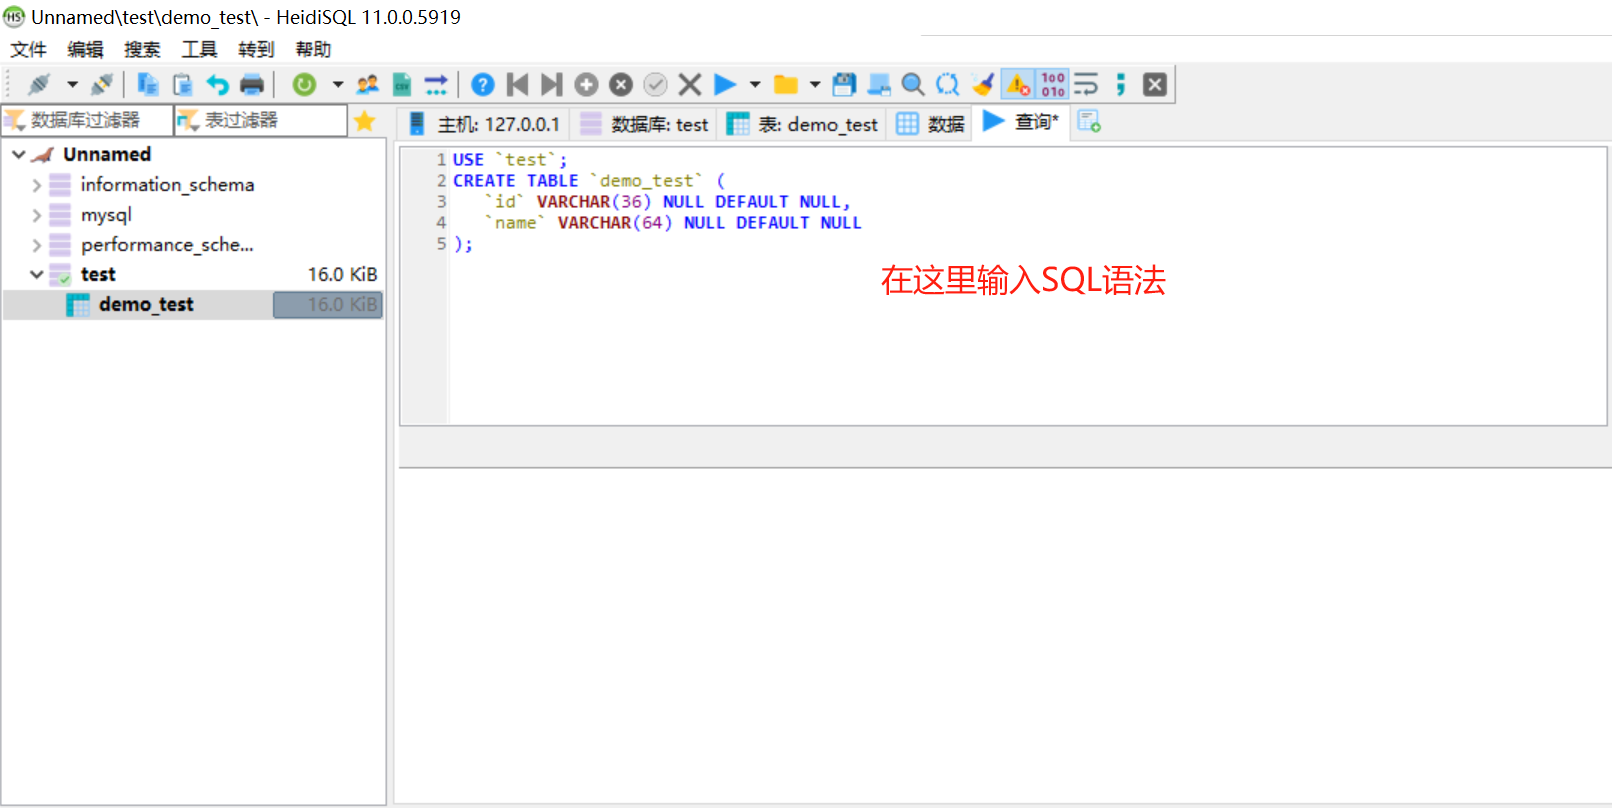This screenshot has width=1612, height=808.
Task: Switch to the 主机: 127.0.0.1 tab
Action: click(x=485, y=124)
